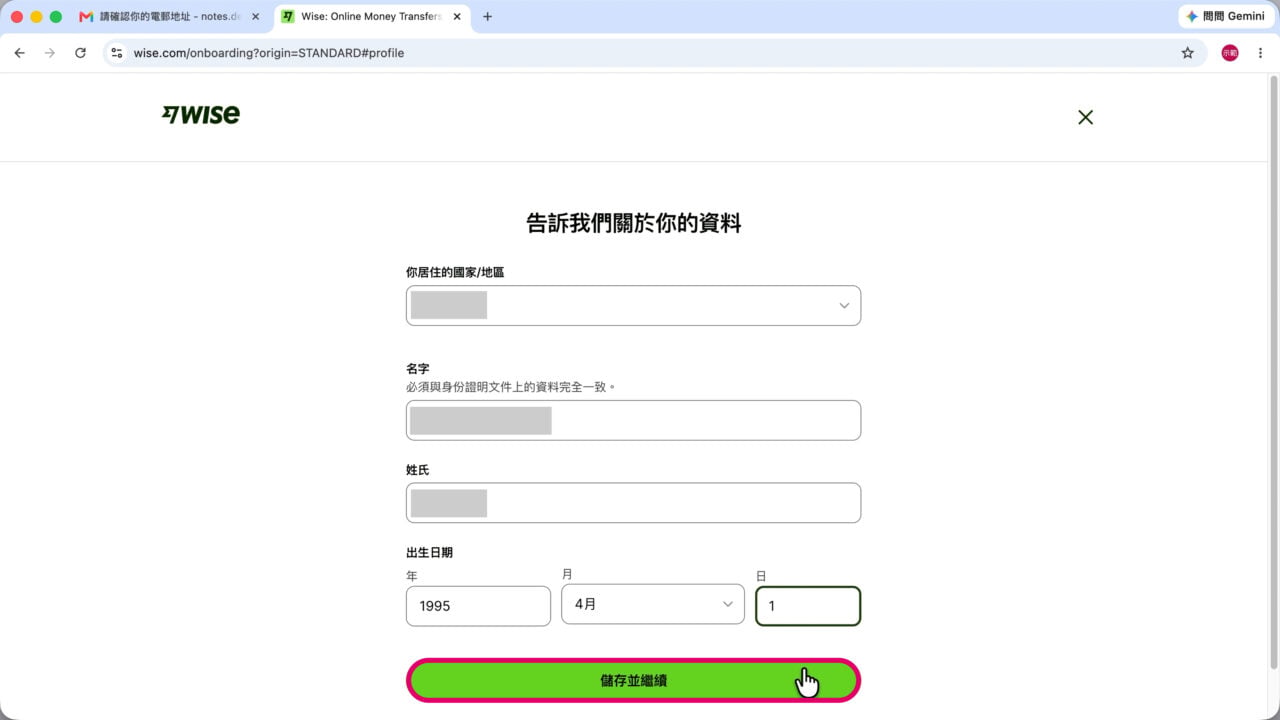This screenshot has height=720, width=1280.
Task: Open site information icon in address bar
Action: coord(116,53)
